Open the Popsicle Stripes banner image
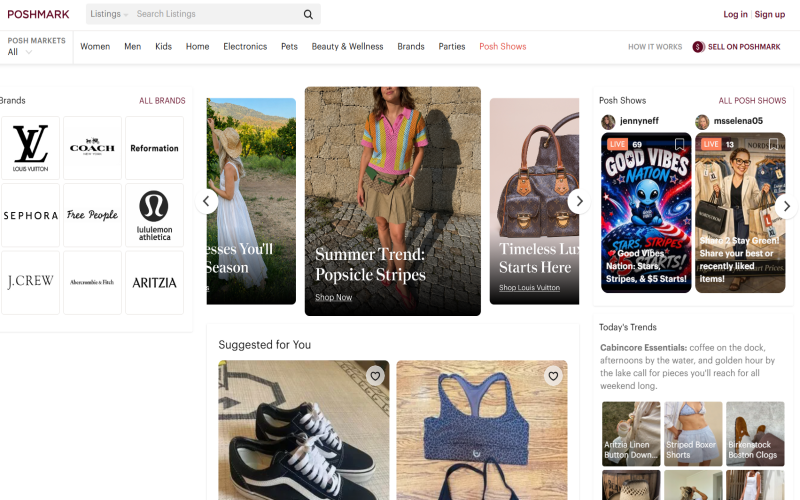This screenshot has width=800, height=500. coord(392,201)
